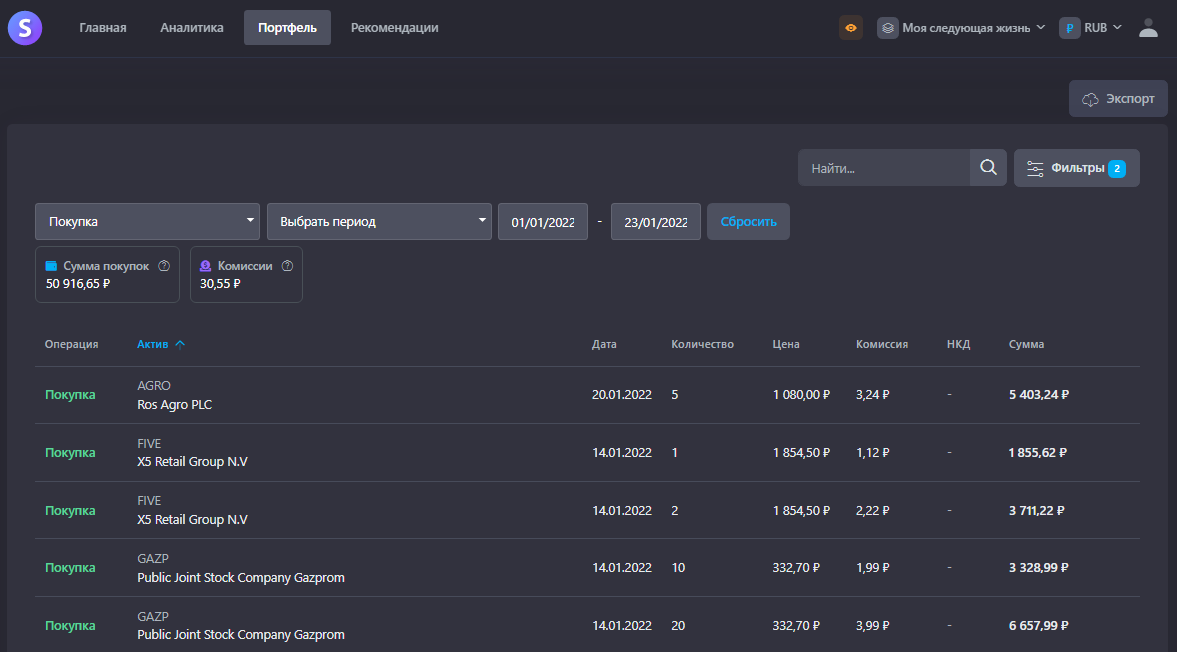Sort by the Актив column header
This screenshot has width=1177, height=652.
click(x=152, y=344)
